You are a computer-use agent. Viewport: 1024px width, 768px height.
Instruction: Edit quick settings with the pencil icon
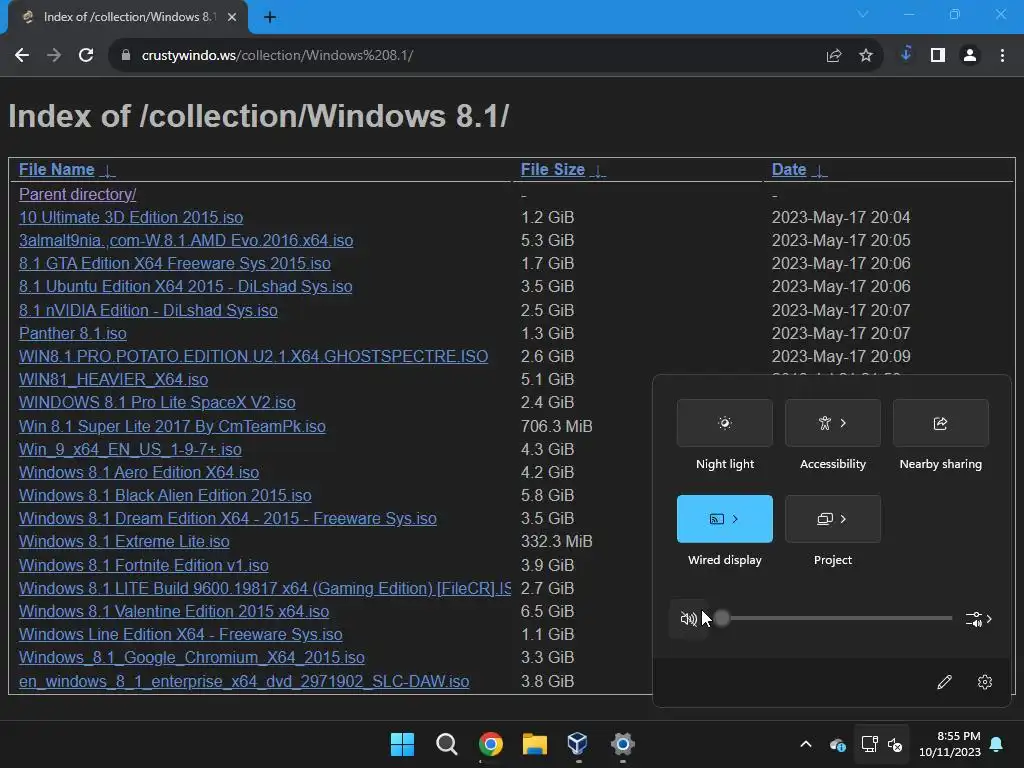tap(944, 682)
